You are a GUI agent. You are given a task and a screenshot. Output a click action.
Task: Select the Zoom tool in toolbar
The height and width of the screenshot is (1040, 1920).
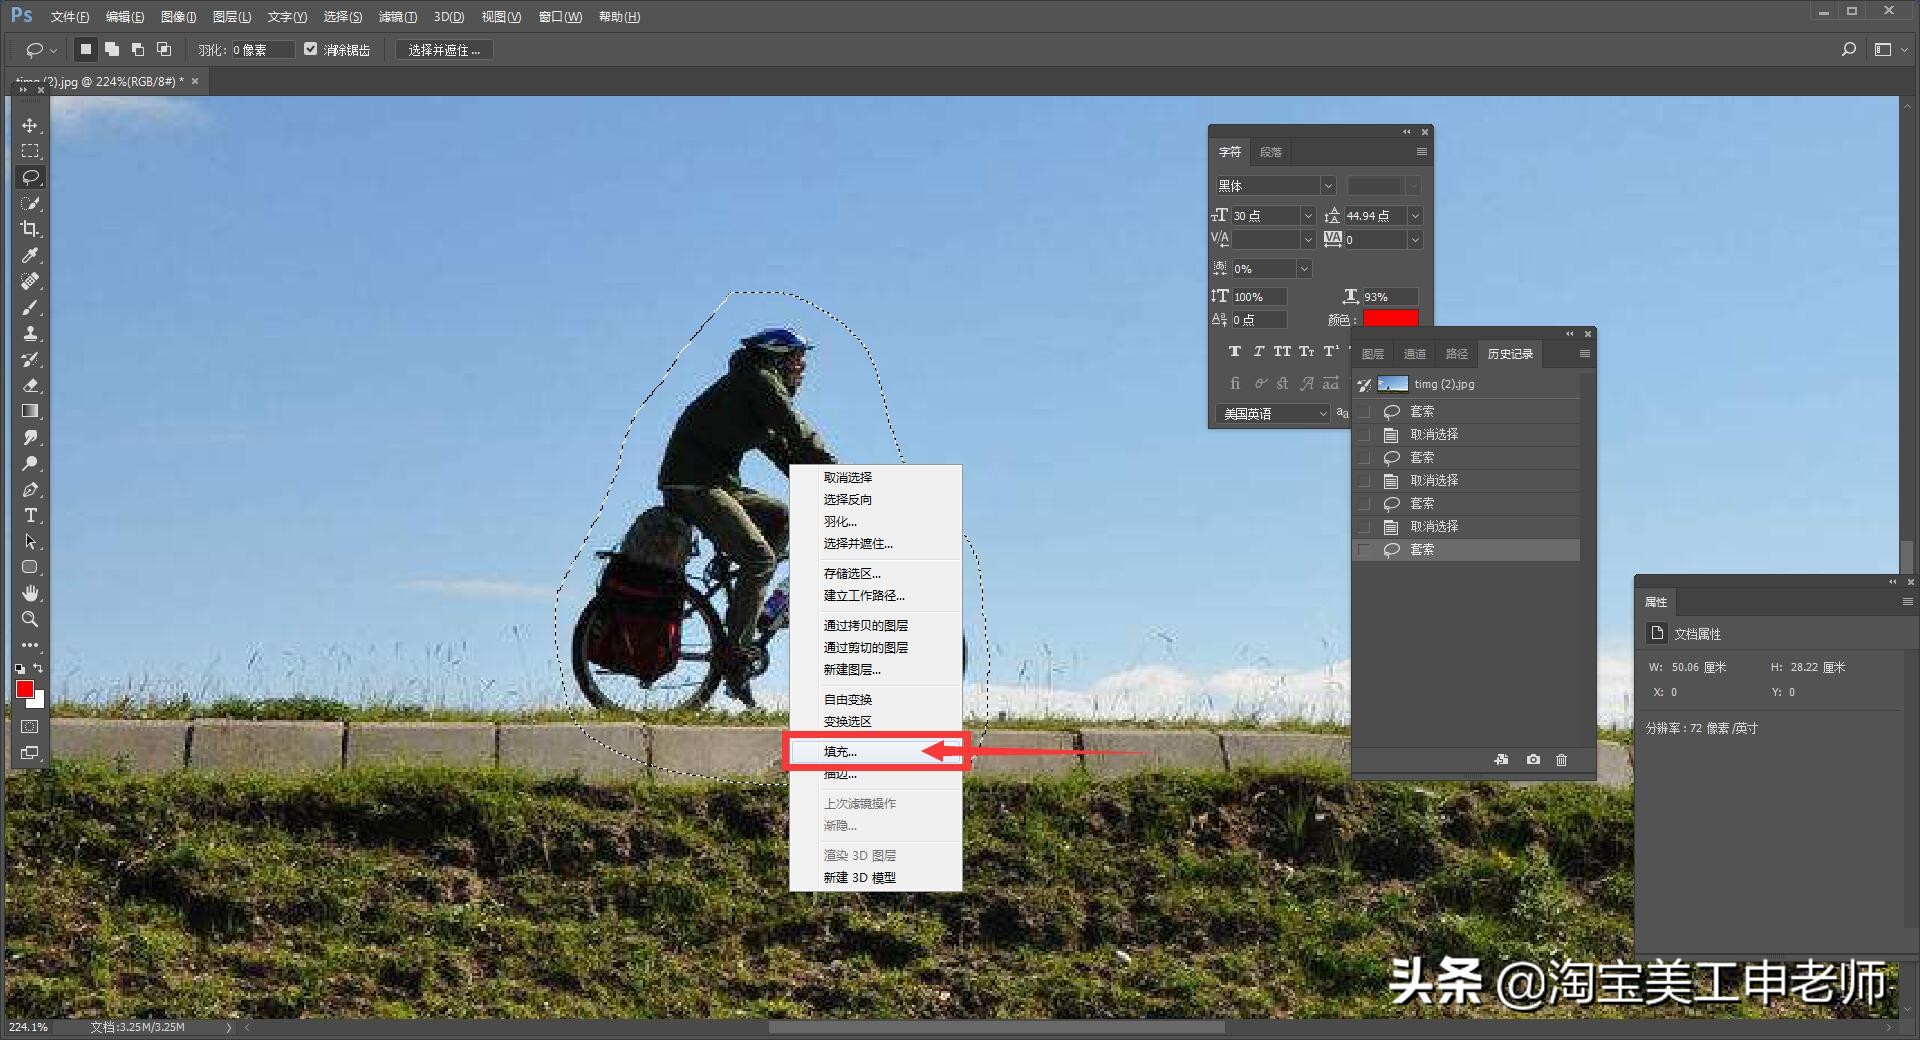pyautogui.click(x=30, y=619)
